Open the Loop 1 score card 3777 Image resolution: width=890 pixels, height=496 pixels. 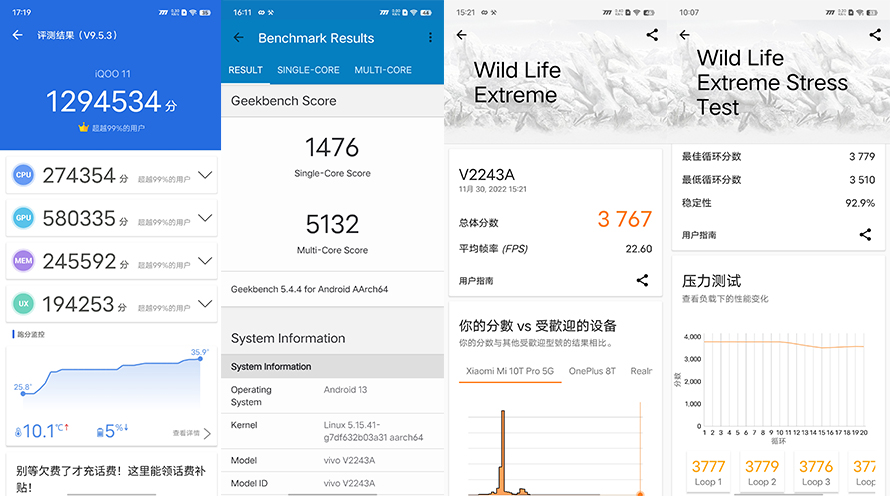point(708,472)
